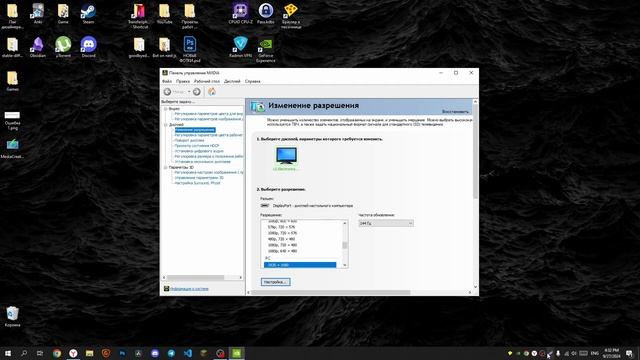
Task: Click the main panel vertical scrollbar thumb
Action: pos(475,151)
